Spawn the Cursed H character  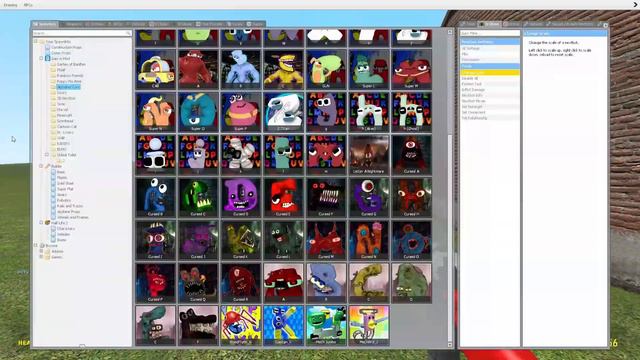[x=411, y=197]
